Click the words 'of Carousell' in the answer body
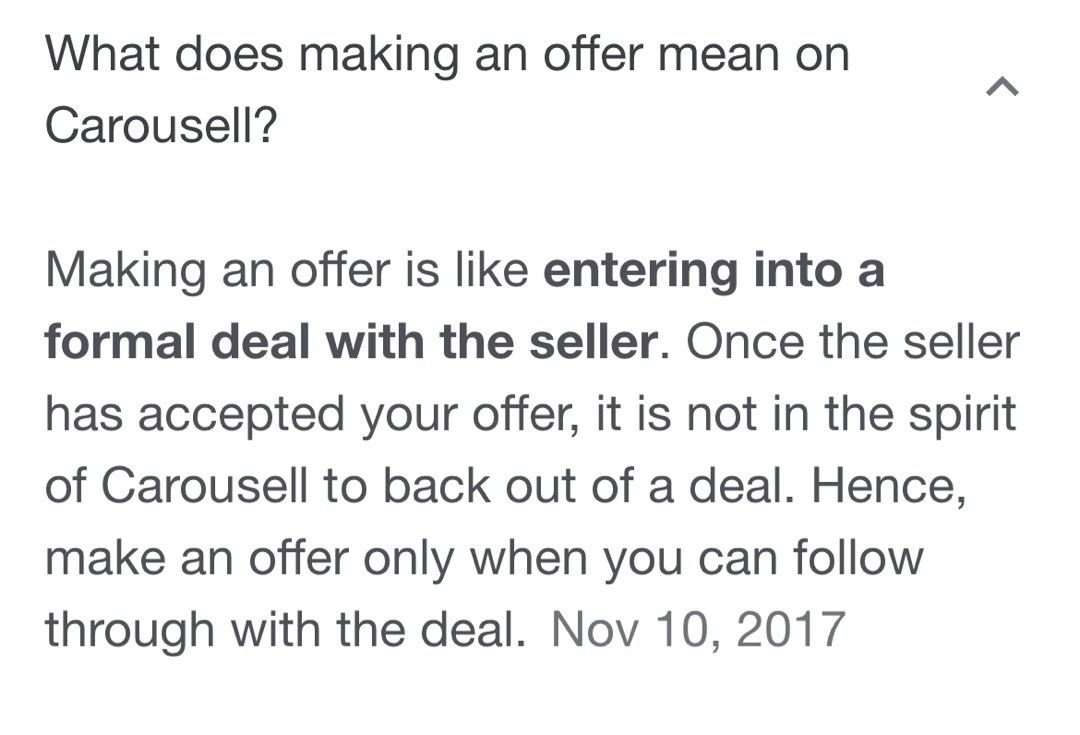 (176, 486)
